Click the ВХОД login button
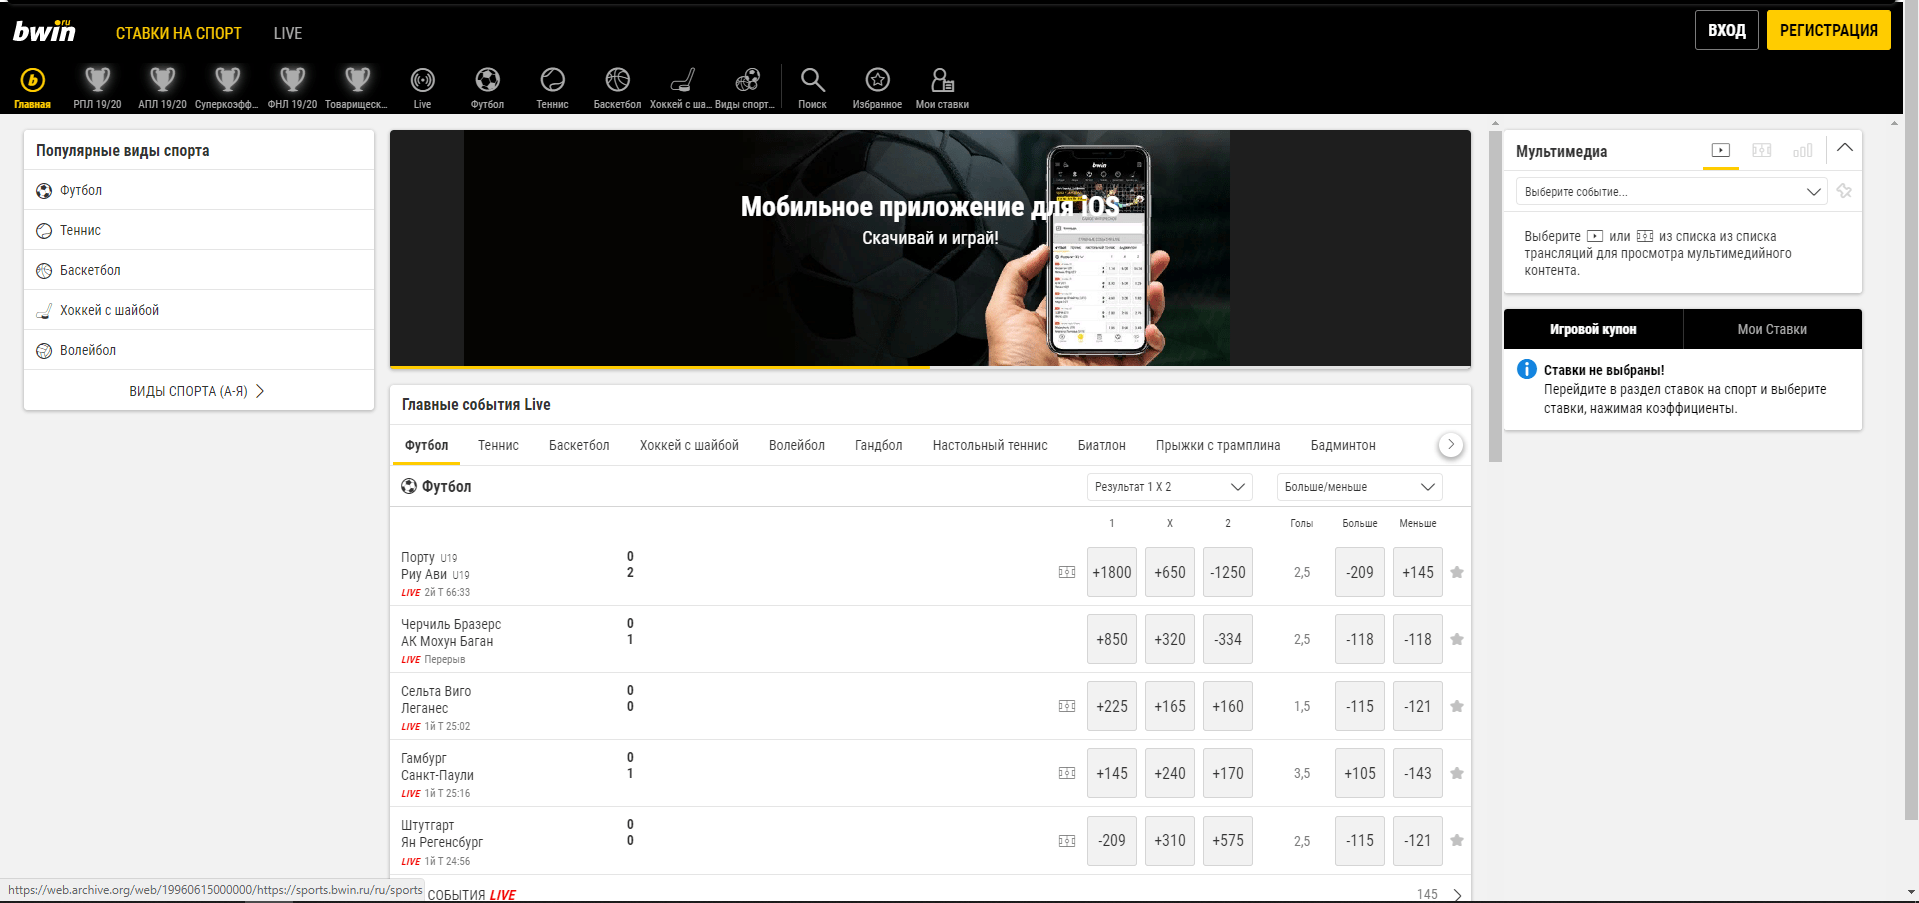 [x=1727, y=30]
